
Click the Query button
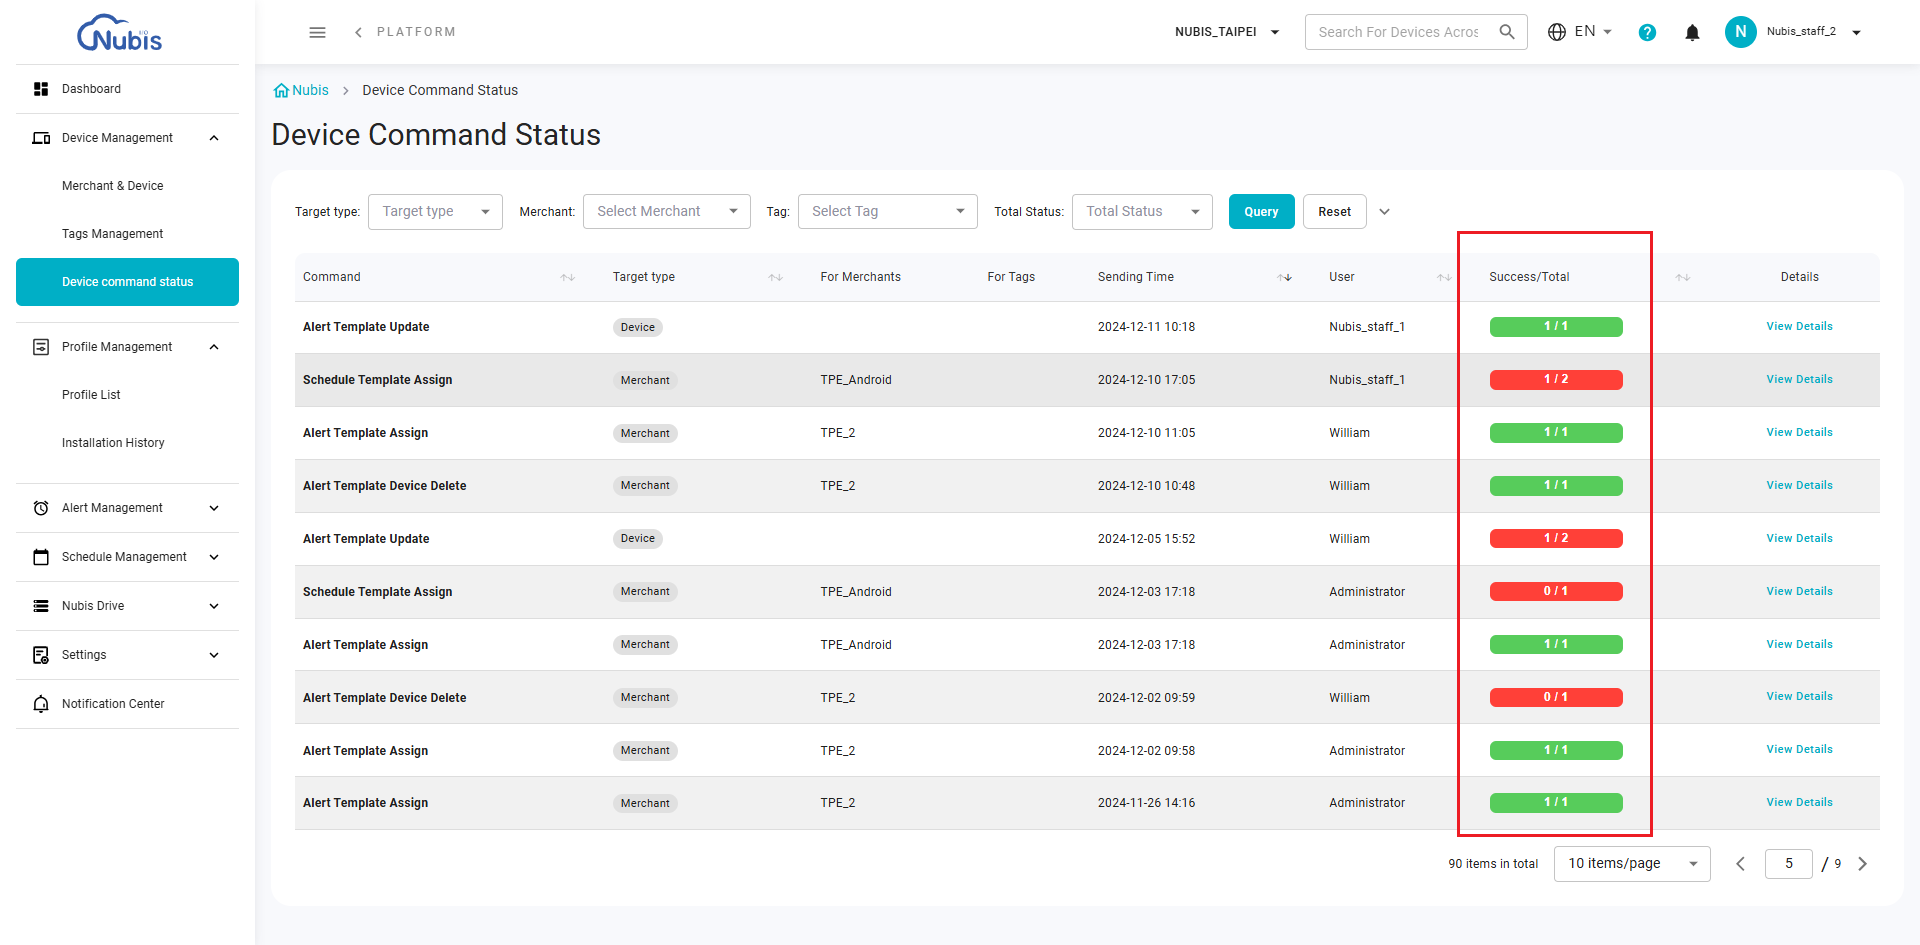[1261, 212]
